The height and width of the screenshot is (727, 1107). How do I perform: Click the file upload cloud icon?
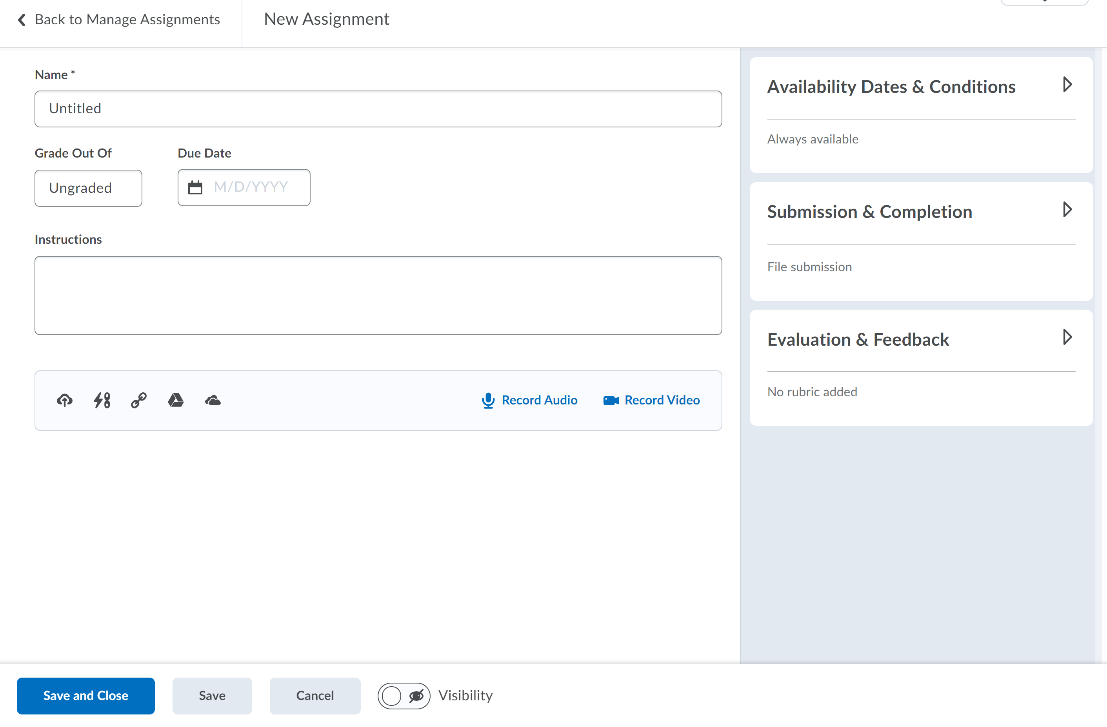65,401
